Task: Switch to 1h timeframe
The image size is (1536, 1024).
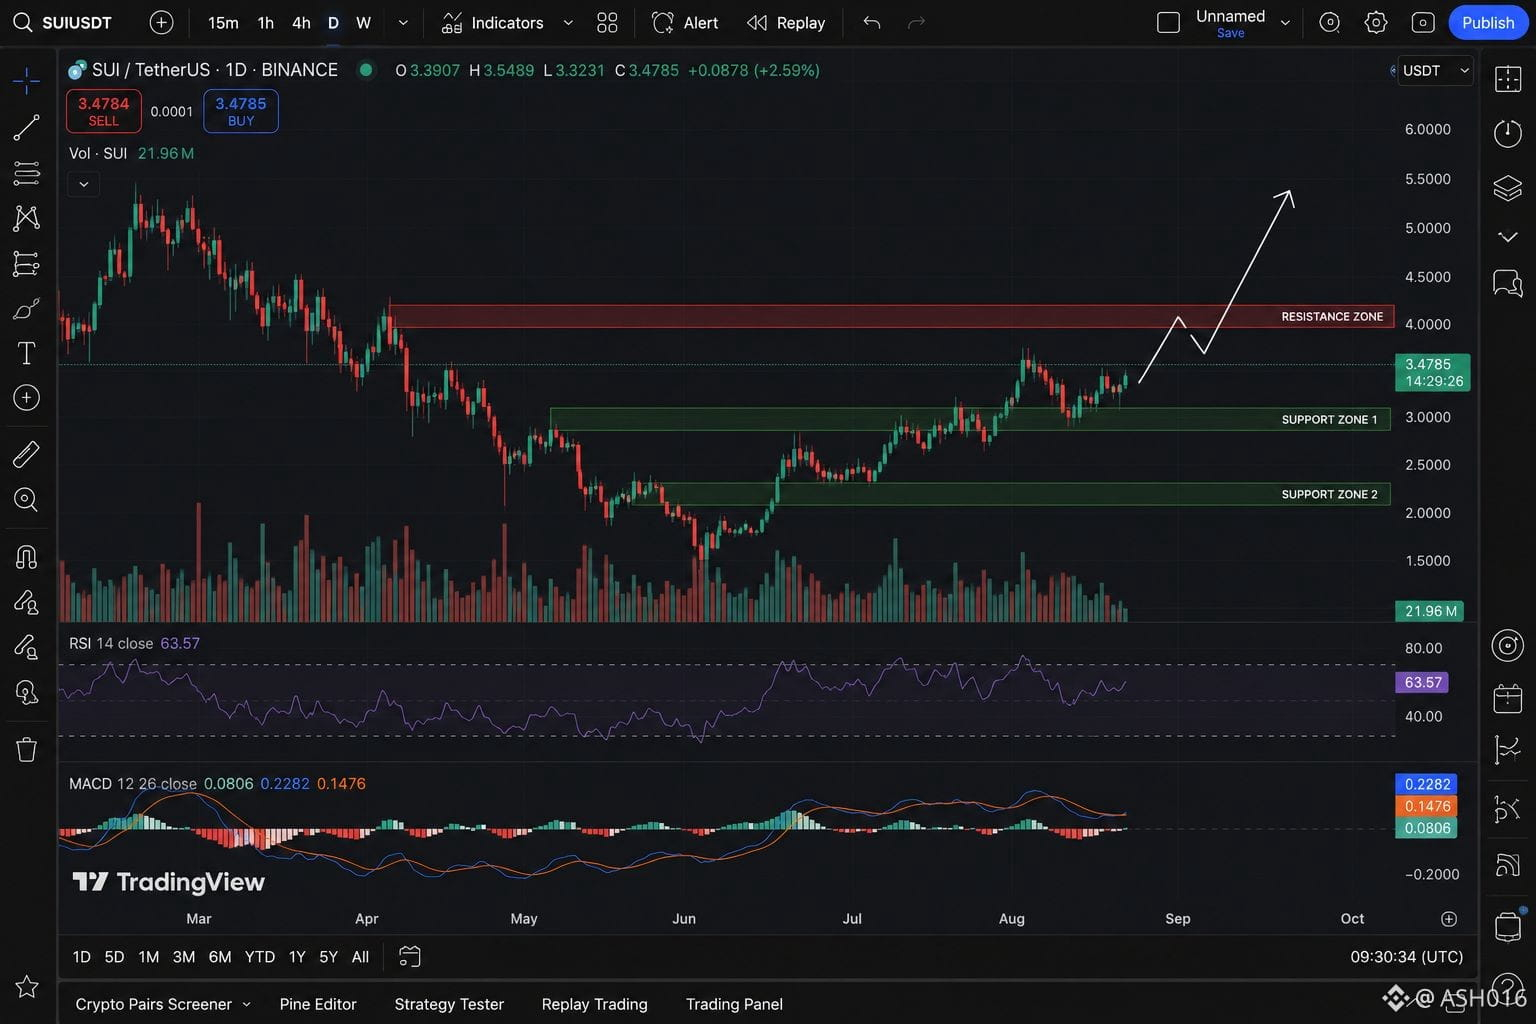Action: click(x=266, y=23)
